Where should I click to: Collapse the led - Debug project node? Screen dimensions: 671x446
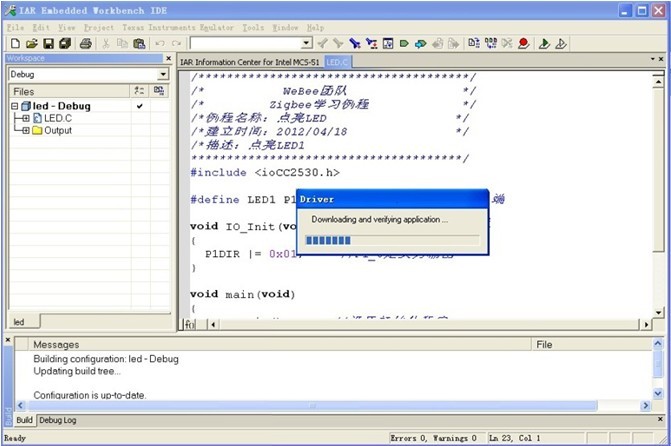(x=15, y=106)
